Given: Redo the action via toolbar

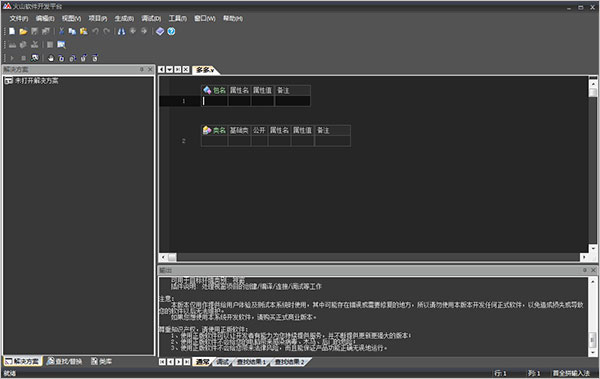Looking at the screenshot, I should click(106, 31).
